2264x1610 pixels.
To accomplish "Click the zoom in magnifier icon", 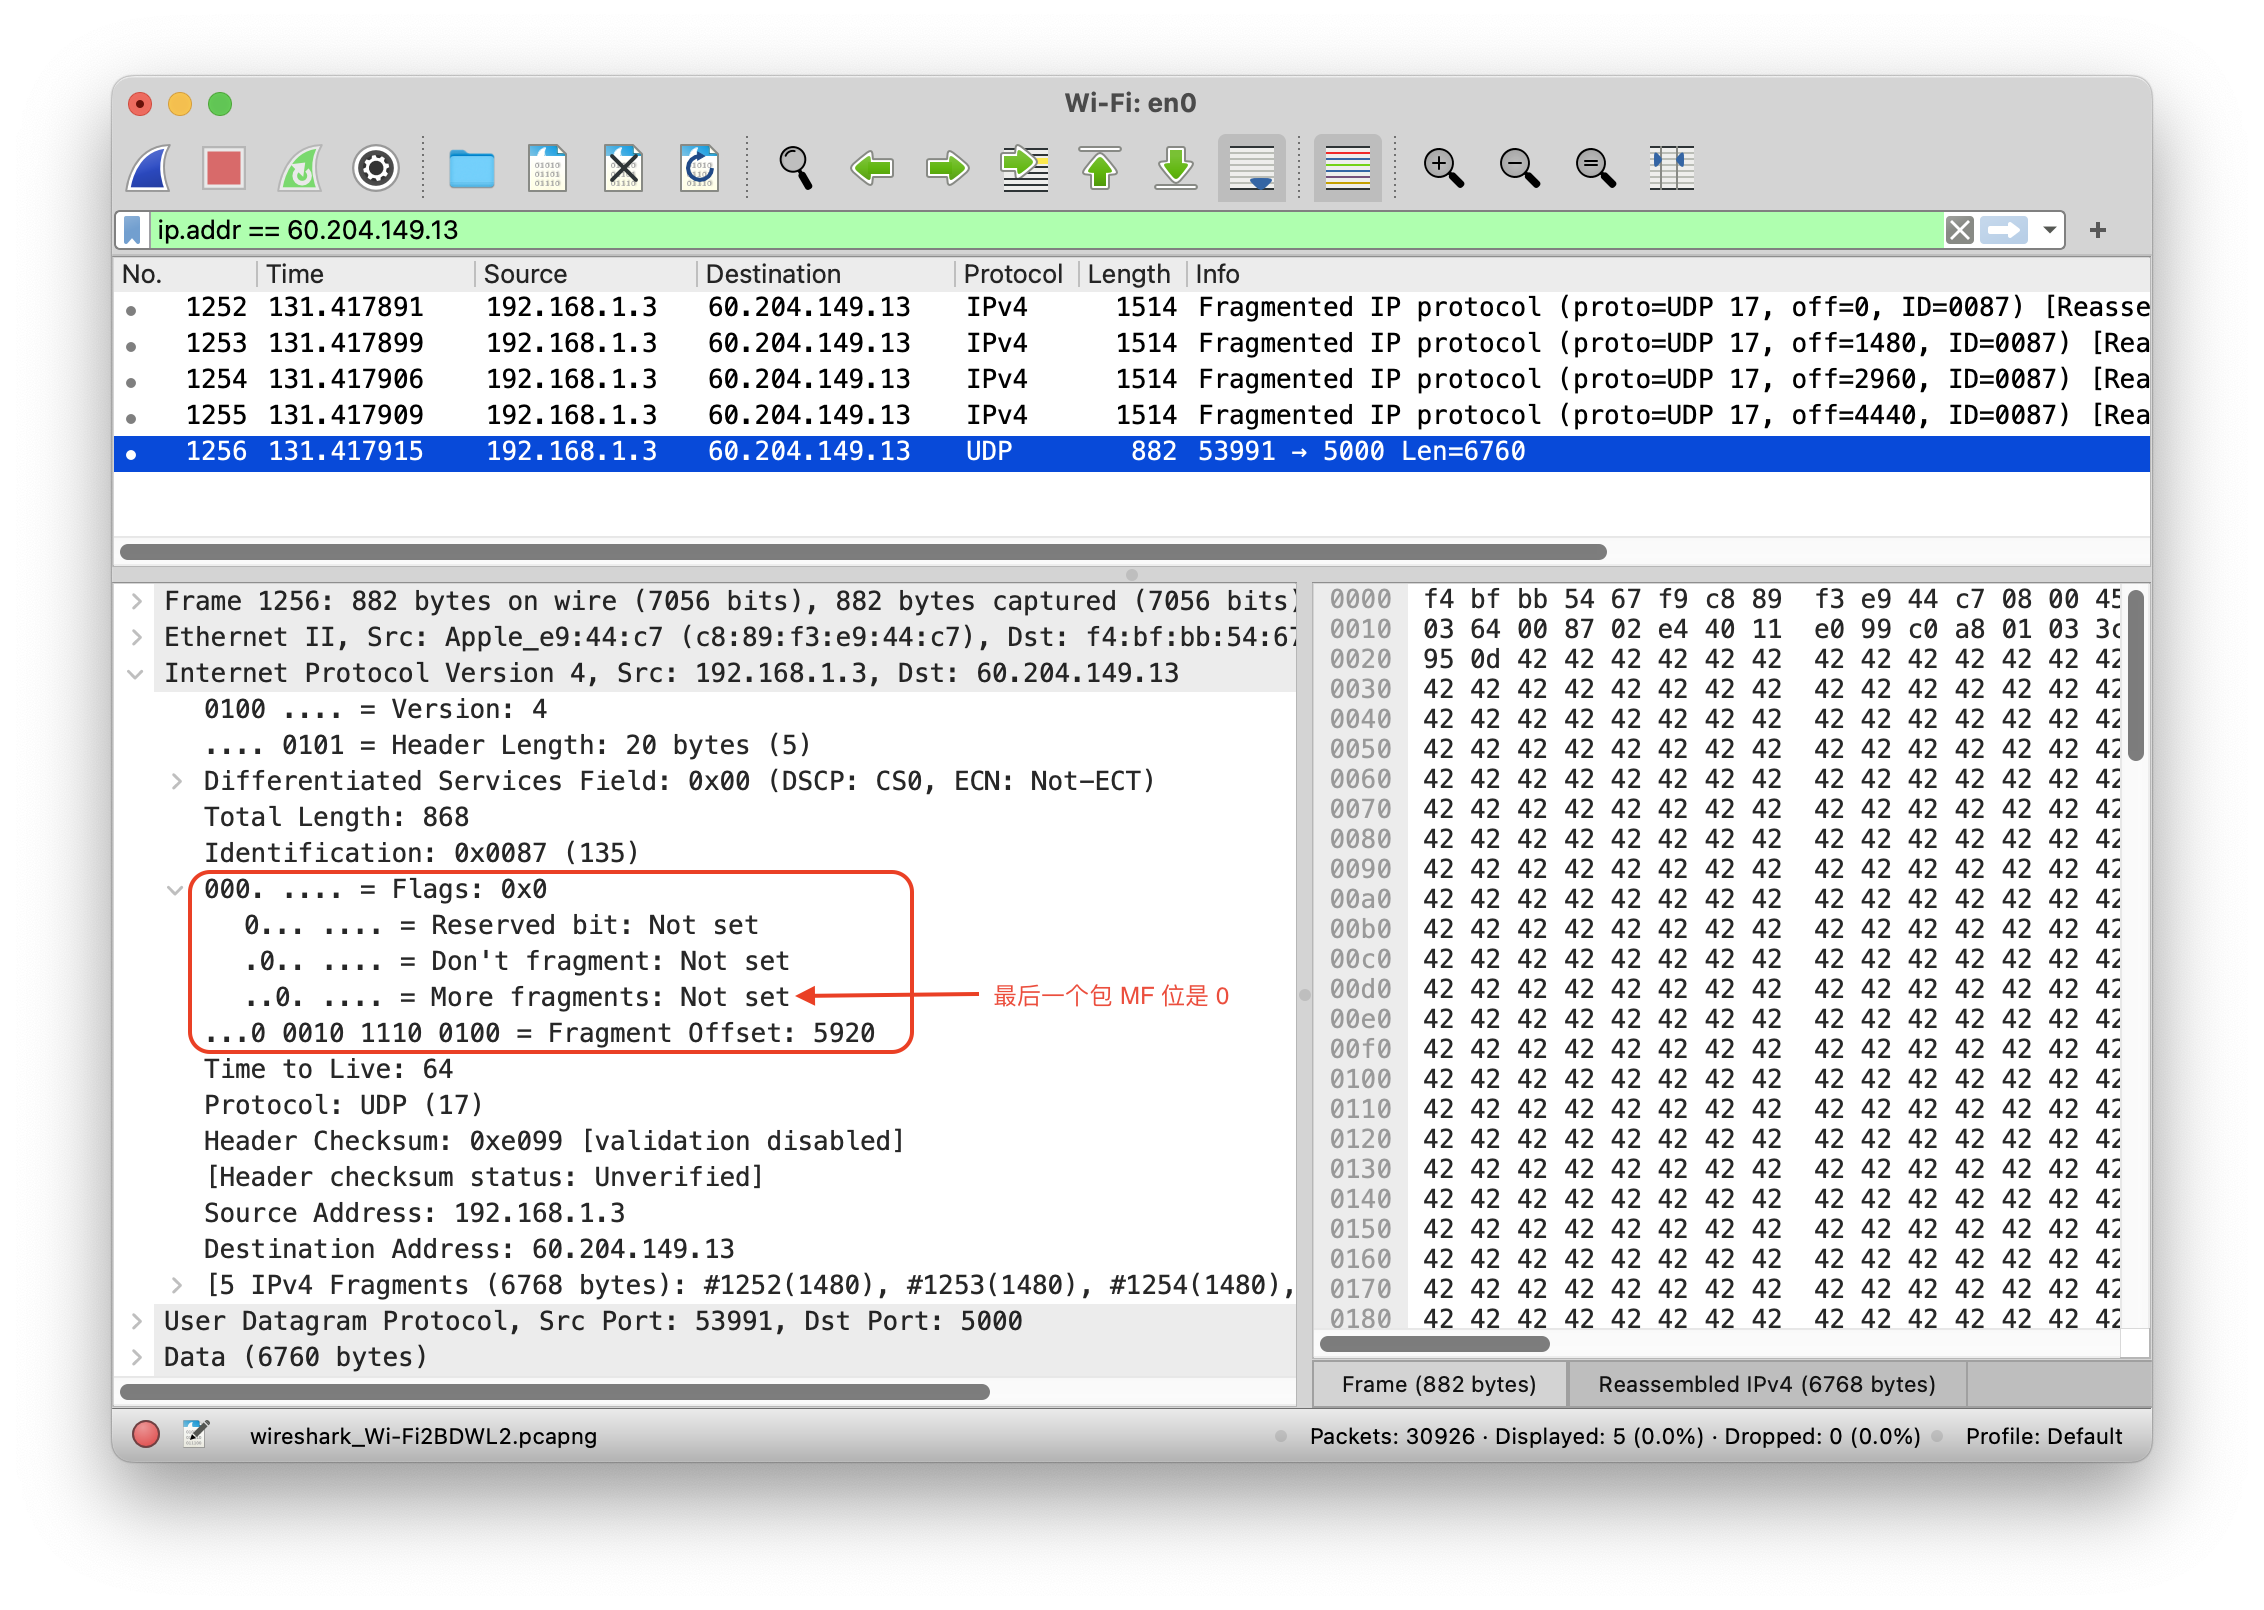I will [x=1443, y=168].
